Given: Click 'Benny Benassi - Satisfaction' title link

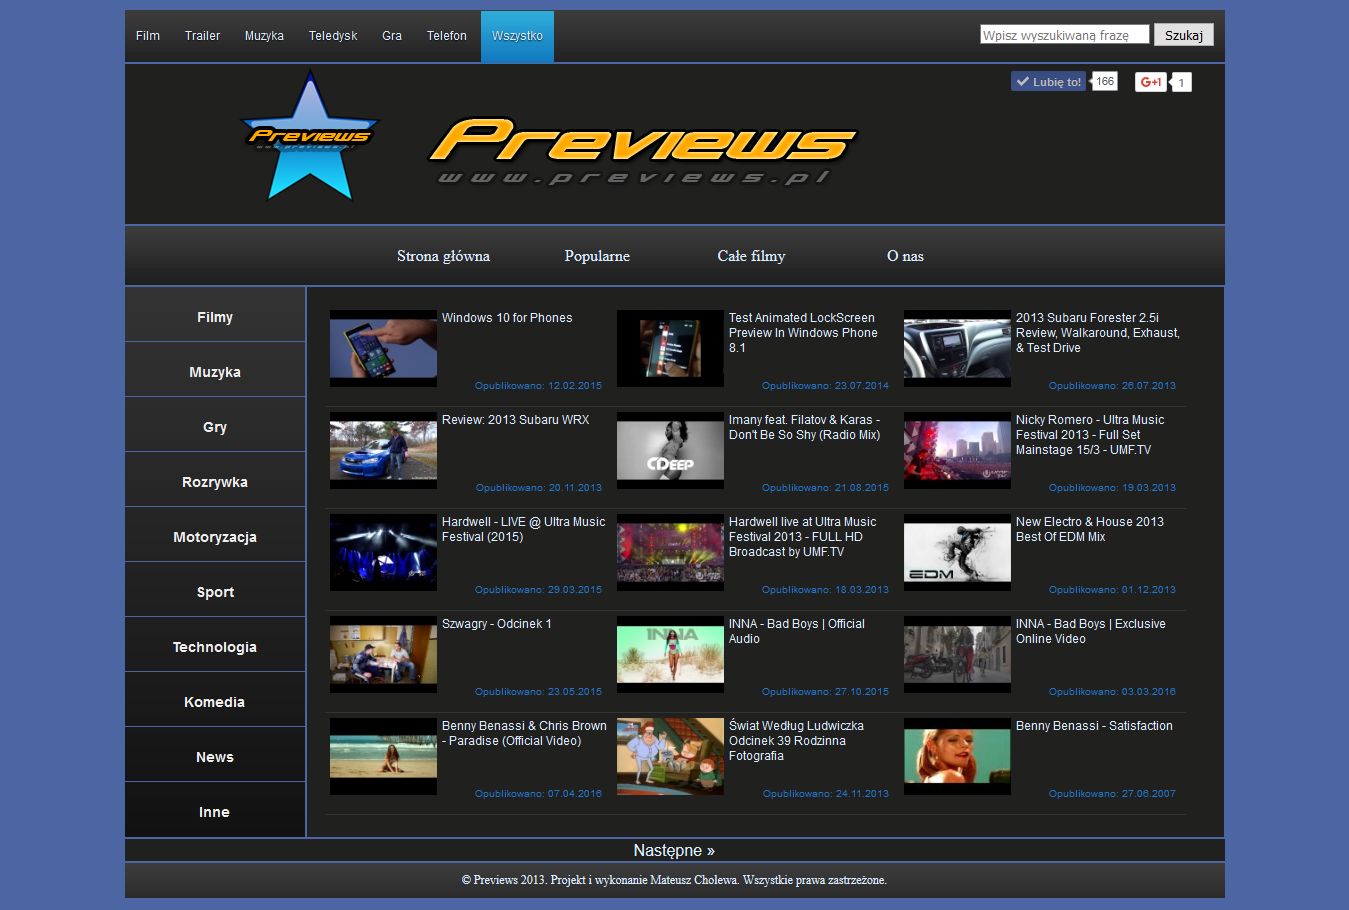Looking at the screenshot, I should click(1094, 726).
